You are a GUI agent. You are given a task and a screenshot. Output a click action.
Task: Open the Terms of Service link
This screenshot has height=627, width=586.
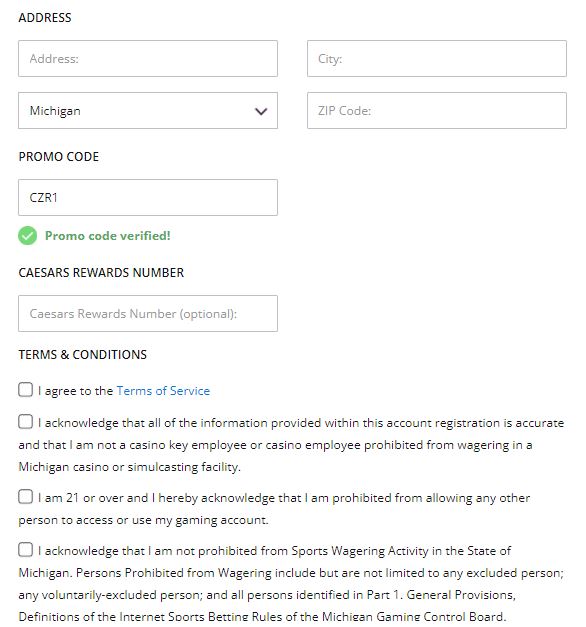[x=163, y=391]
